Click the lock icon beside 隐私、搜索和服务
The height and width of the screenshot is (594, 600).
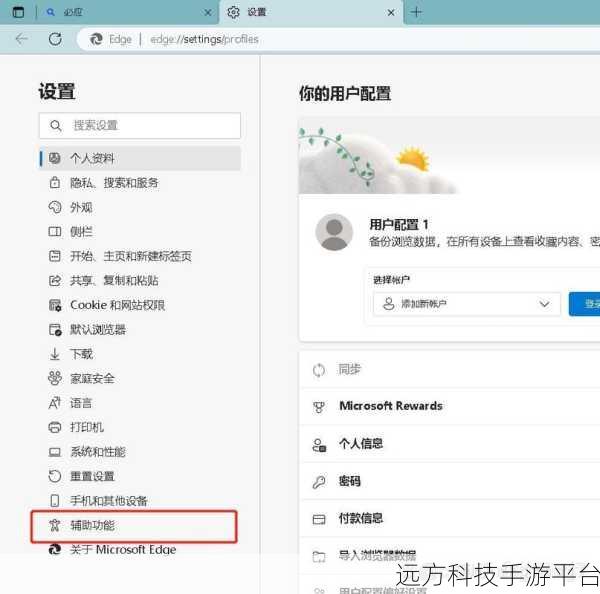(x=55, y=183)
